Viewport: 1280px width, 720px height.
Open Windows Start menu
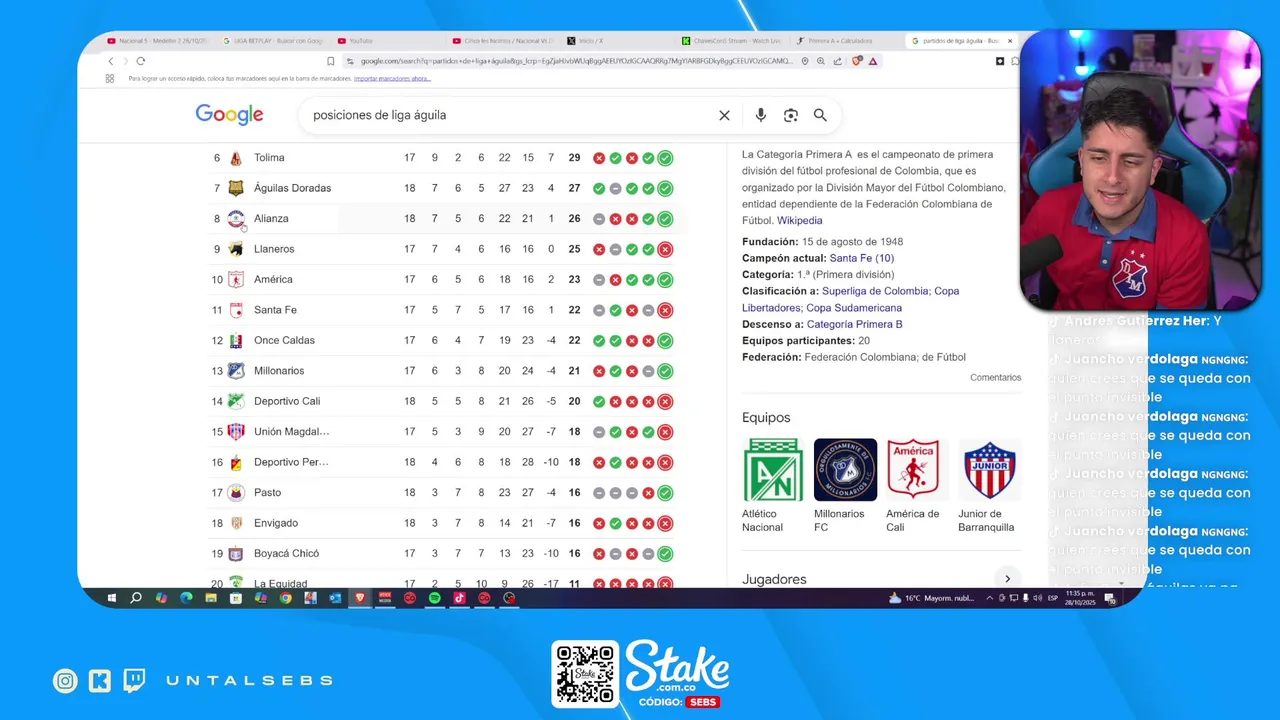coord(111,598)
